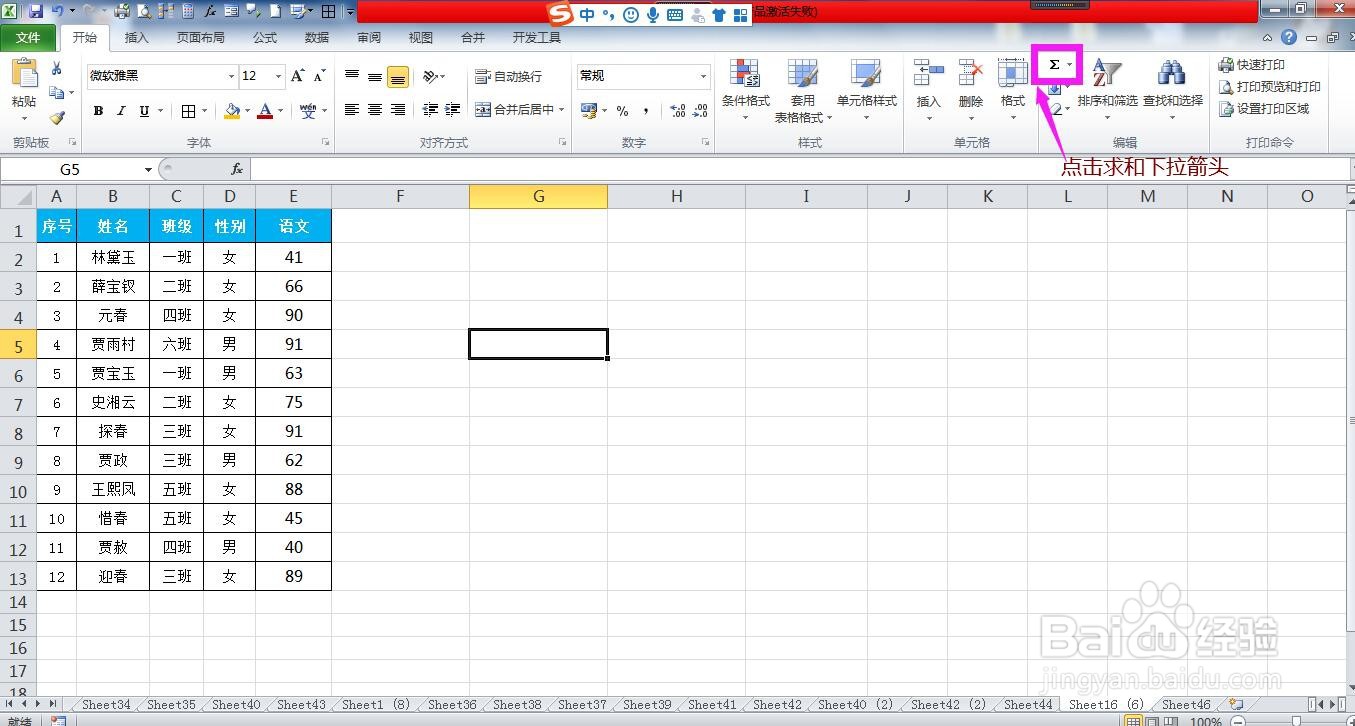Expand the number format 常规 dropdown
The width and height of the screenshot is (1355, 726).
click(703, 76)
